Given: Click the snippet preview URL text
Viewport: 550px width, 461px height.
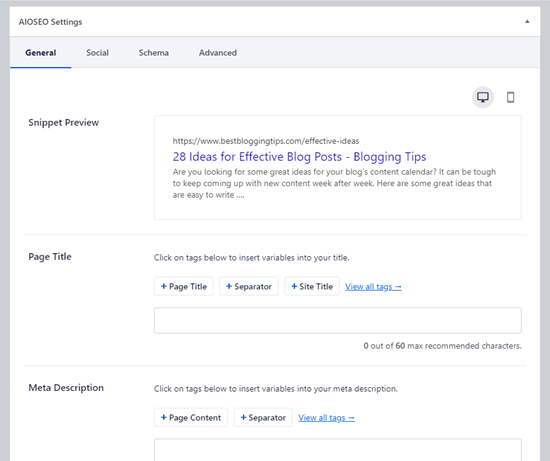Looking at the screenshot, I should click(x=266, y=141).
